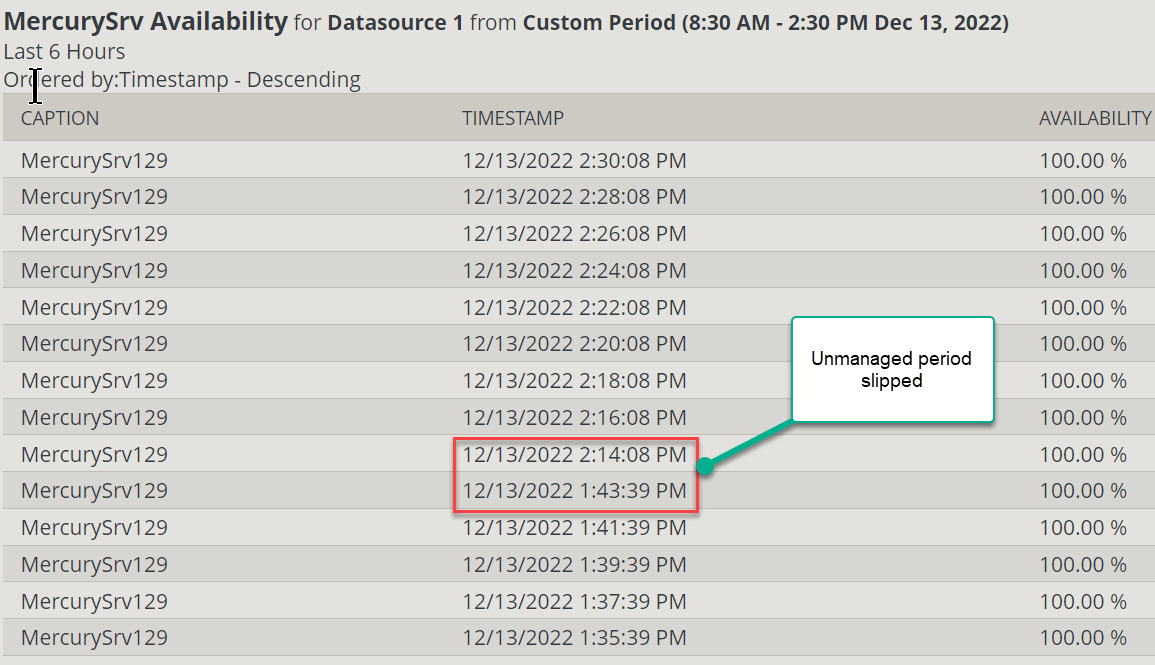Click the Last 6 Hours subtitle

[64, 52]
